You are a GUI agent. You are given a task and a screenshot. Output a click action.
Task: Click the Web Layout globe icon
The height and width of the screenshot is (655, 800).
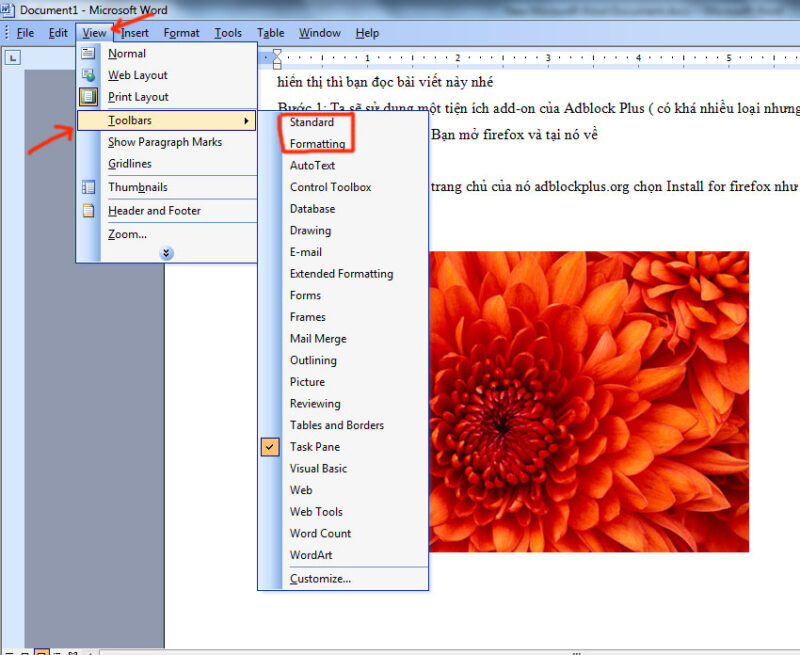(x=89, y=75)
